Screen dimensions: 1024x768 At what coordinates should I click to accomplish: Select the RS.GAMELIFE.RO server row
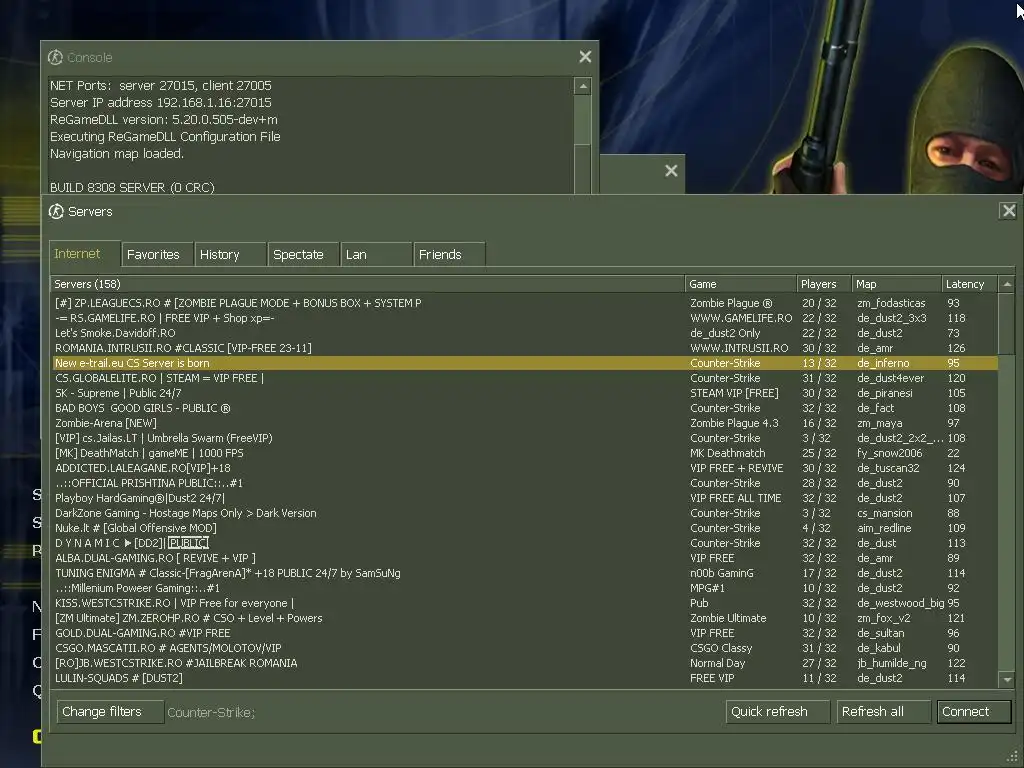coord(525,318)
